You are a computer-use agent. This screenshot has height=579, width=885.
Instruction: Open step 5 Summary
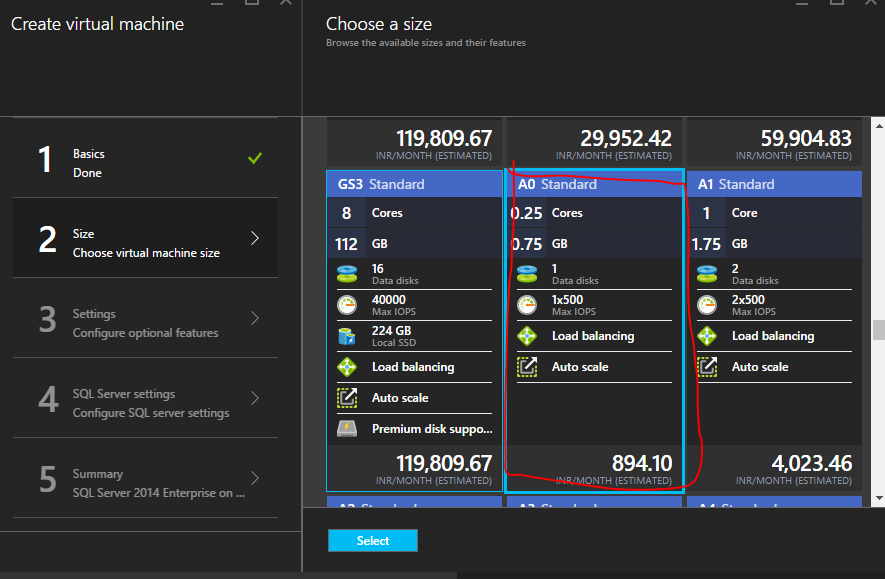point(146,478)
